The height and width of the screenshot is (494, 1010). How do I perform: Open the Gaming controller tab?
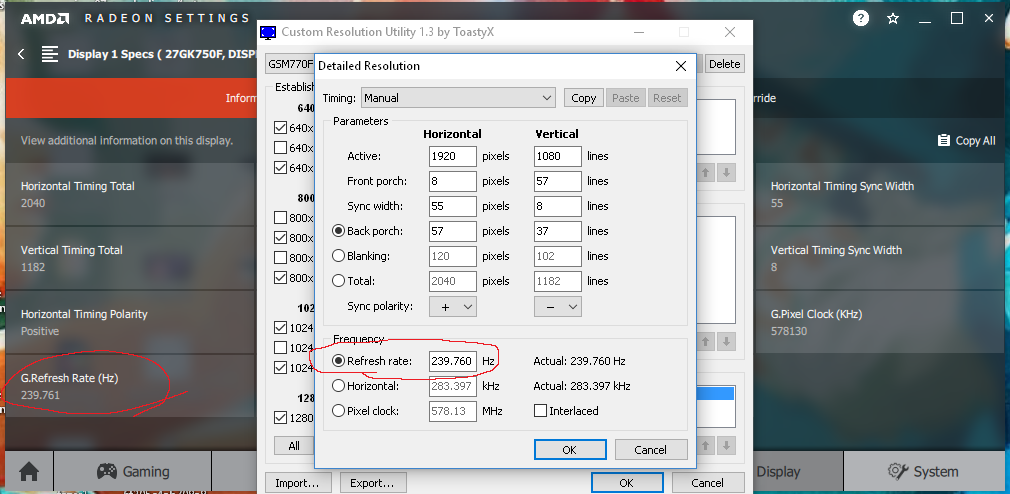point(132,471)
